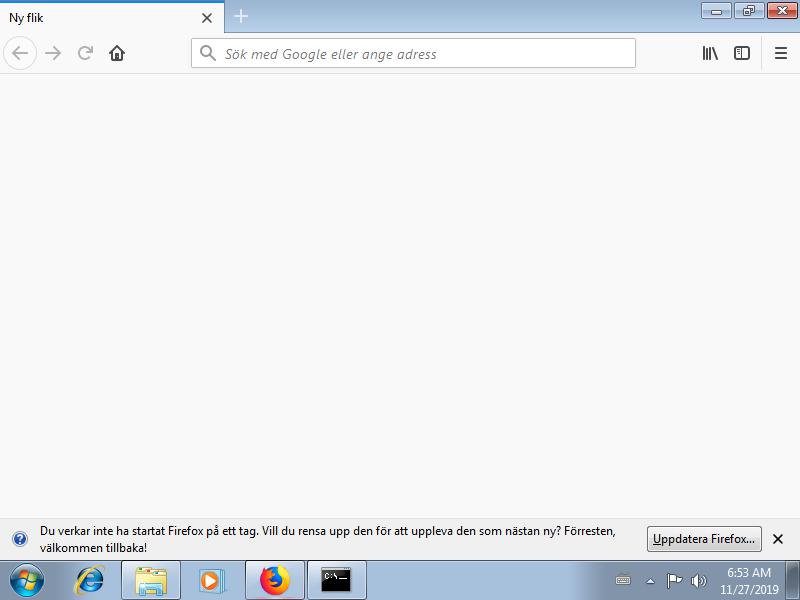Open the Library bookmarks icon
The height and width of the screenshot is (600, 800).
tap(710, 53)
